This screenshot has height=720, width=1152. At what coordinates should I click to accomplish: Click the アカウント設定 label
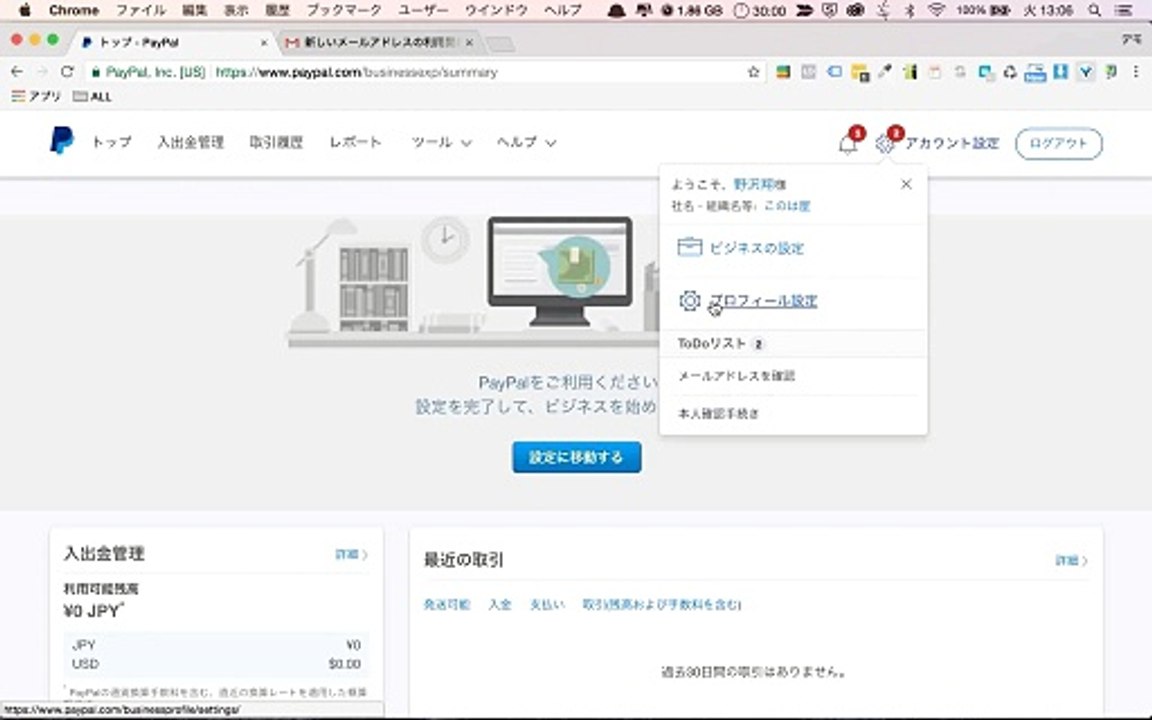[952, 143]
